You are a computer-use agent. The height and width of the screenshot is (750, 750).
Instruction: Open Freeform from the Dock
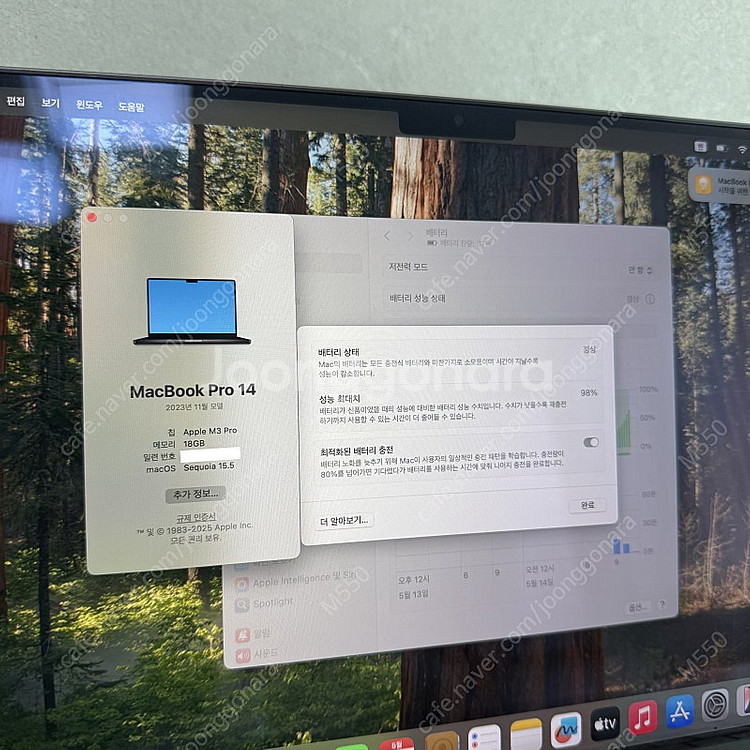[x=566, y=730]
